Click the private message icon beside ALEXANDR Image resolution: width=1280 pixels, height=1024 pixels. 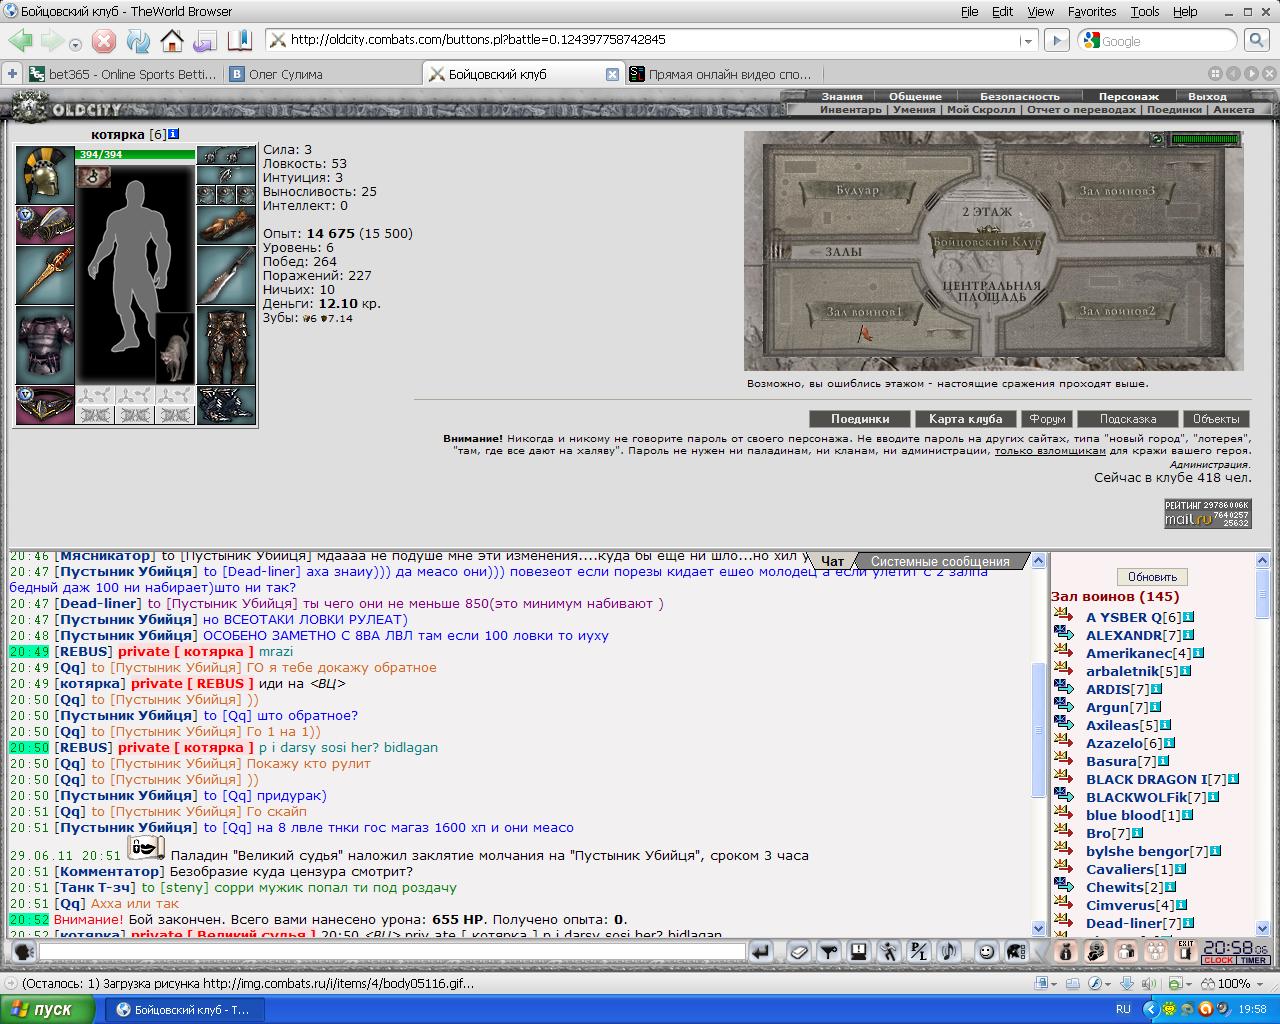point(1063,635)
